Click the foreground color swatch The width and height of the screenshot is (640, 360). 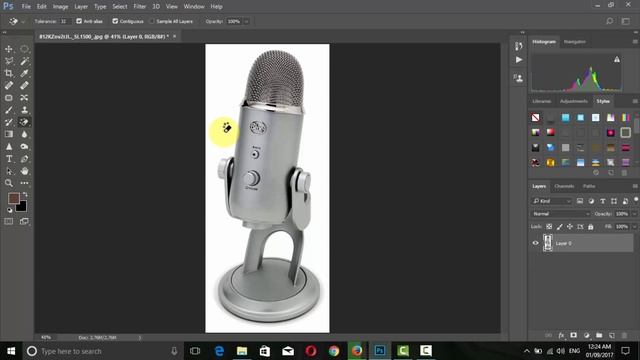pyautogui.click(x=13, y=198)
